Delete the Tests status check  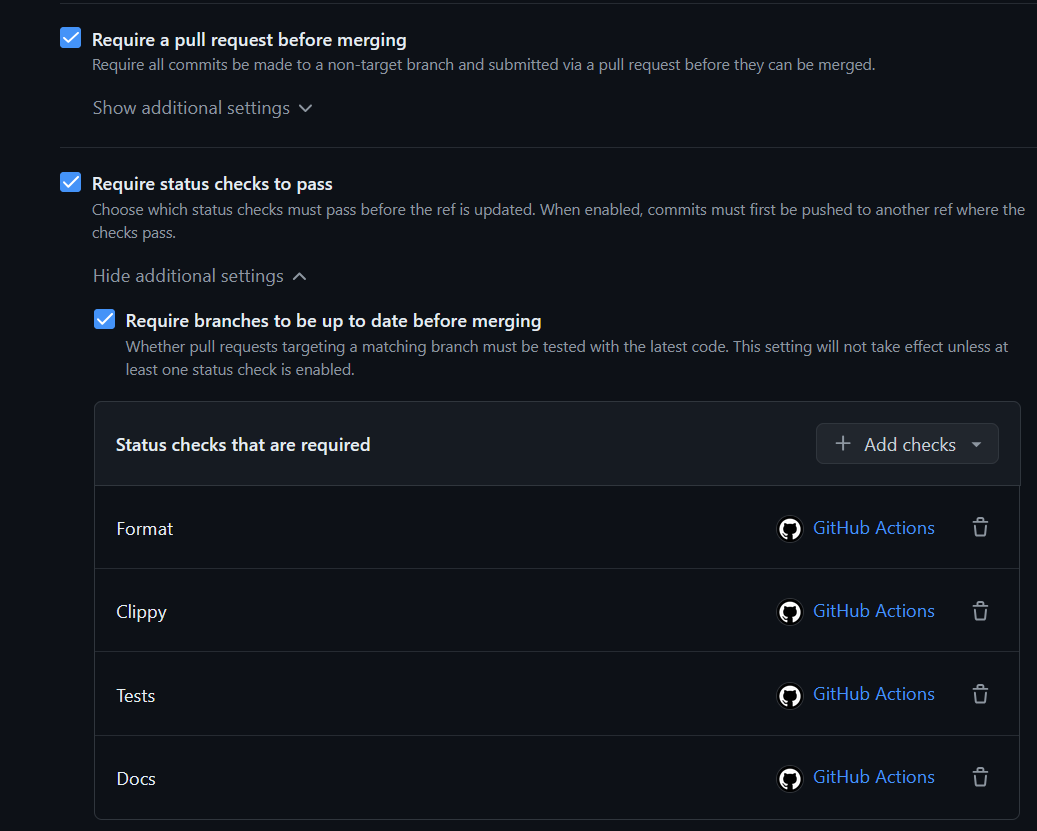(x=980, y=693)
